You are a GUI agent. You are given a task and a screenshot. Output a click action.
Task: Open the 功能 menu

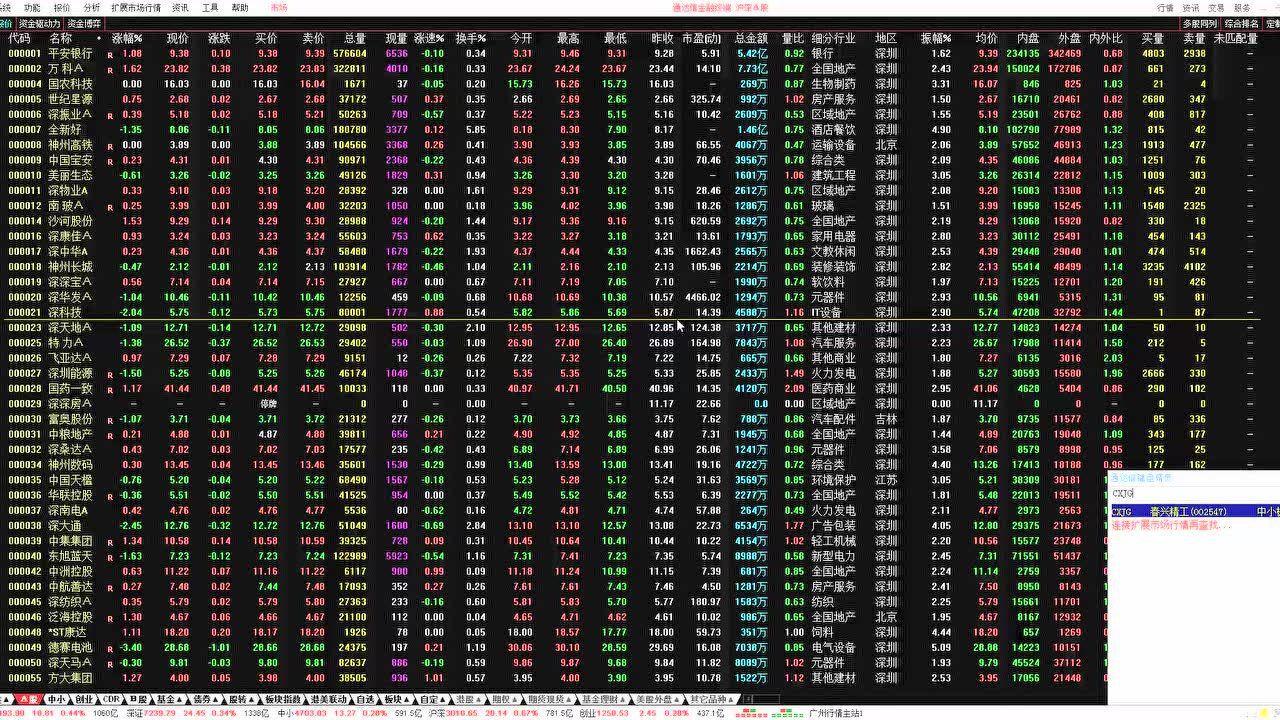(32, 7)
